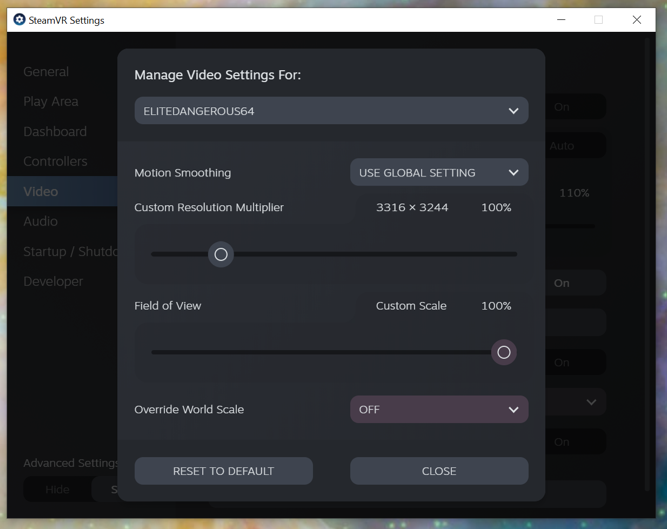Open the Startup / Shutdown tab
This screenshot has height=529, width=667.
pyautogui.click(x=70, y=251)
